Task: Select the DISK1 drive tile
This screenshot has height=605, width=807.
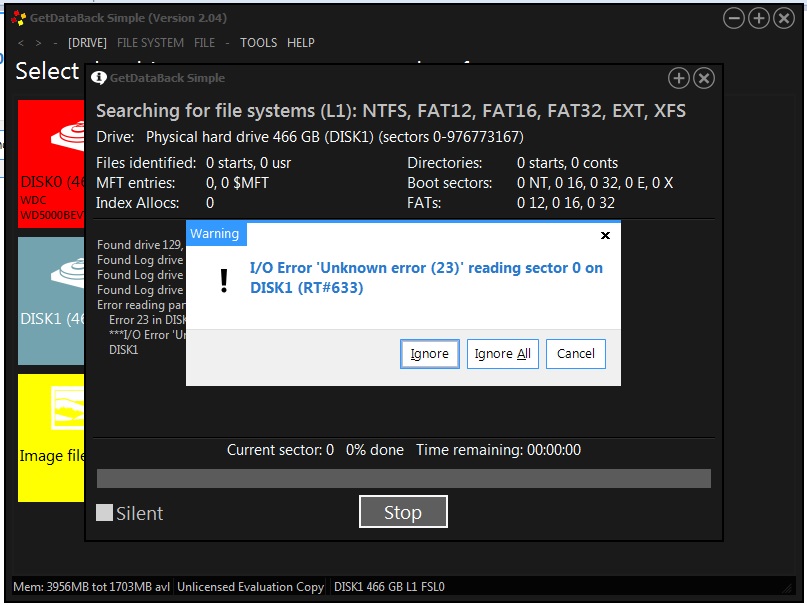Action: click(x=51, y=301)
